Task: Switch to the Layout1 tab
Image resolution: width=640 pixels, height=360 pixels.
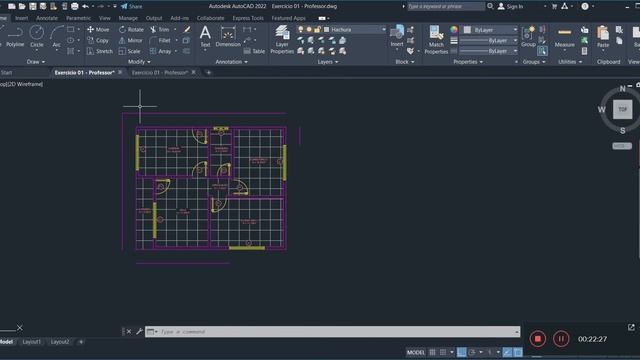Action: 31,342
